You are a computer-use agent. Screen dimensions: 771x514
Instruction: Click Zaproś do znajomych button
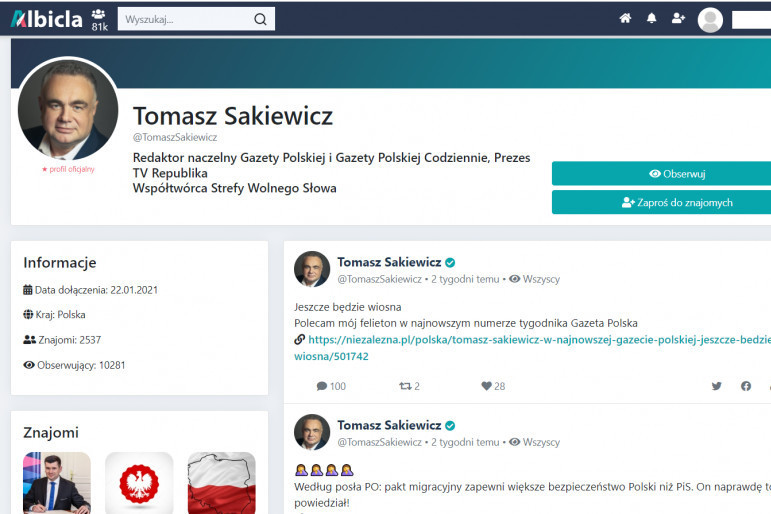pos(662,202)
